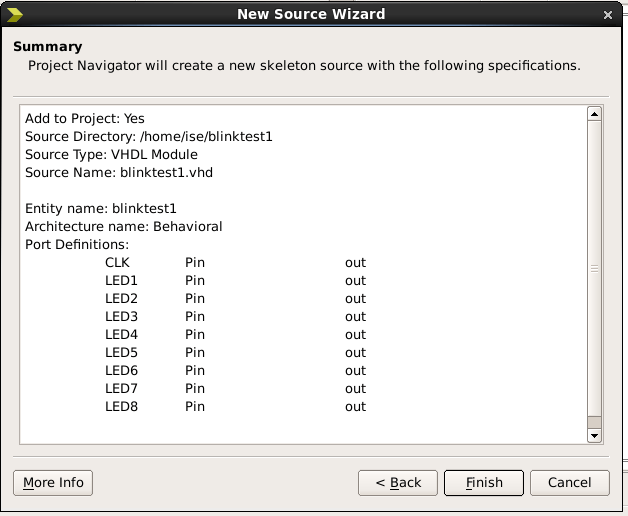Click the summary scrollbar up arrow
Screen dimensions: 628x516
pyautogui.click(x=594, y=113)
